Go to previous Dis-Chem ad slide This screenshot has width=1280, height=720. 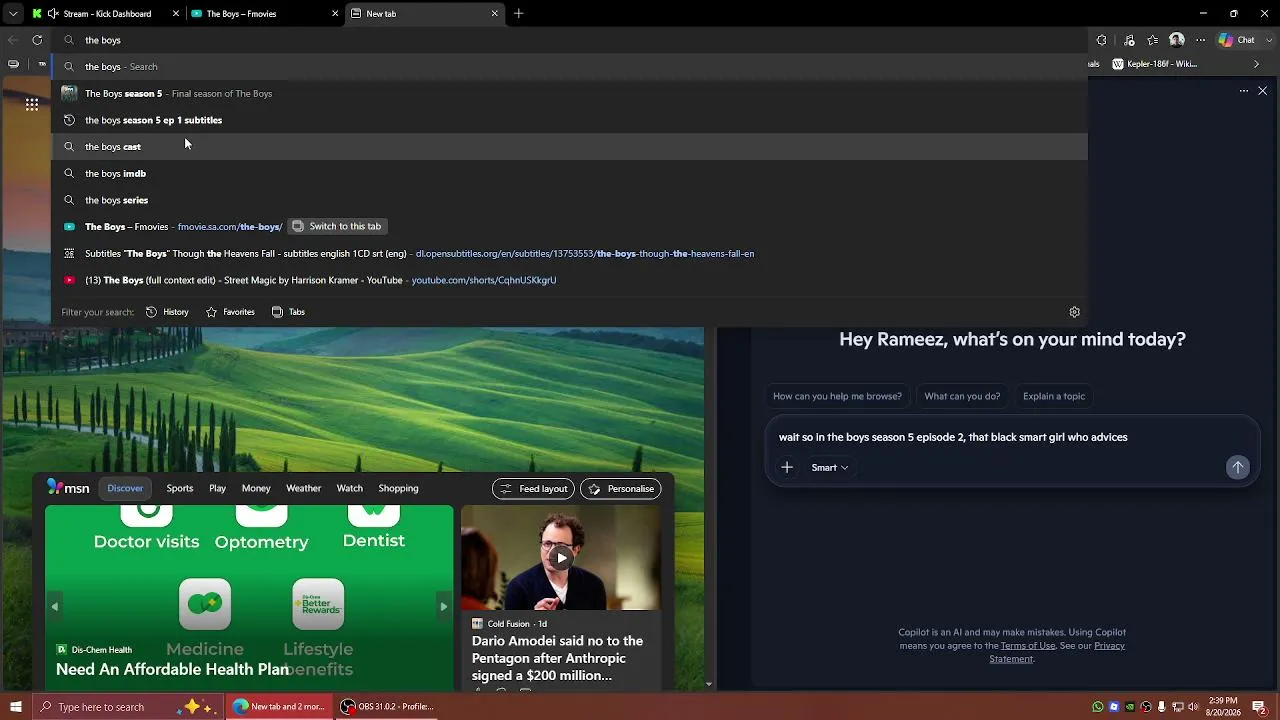[x=55, y=606]
